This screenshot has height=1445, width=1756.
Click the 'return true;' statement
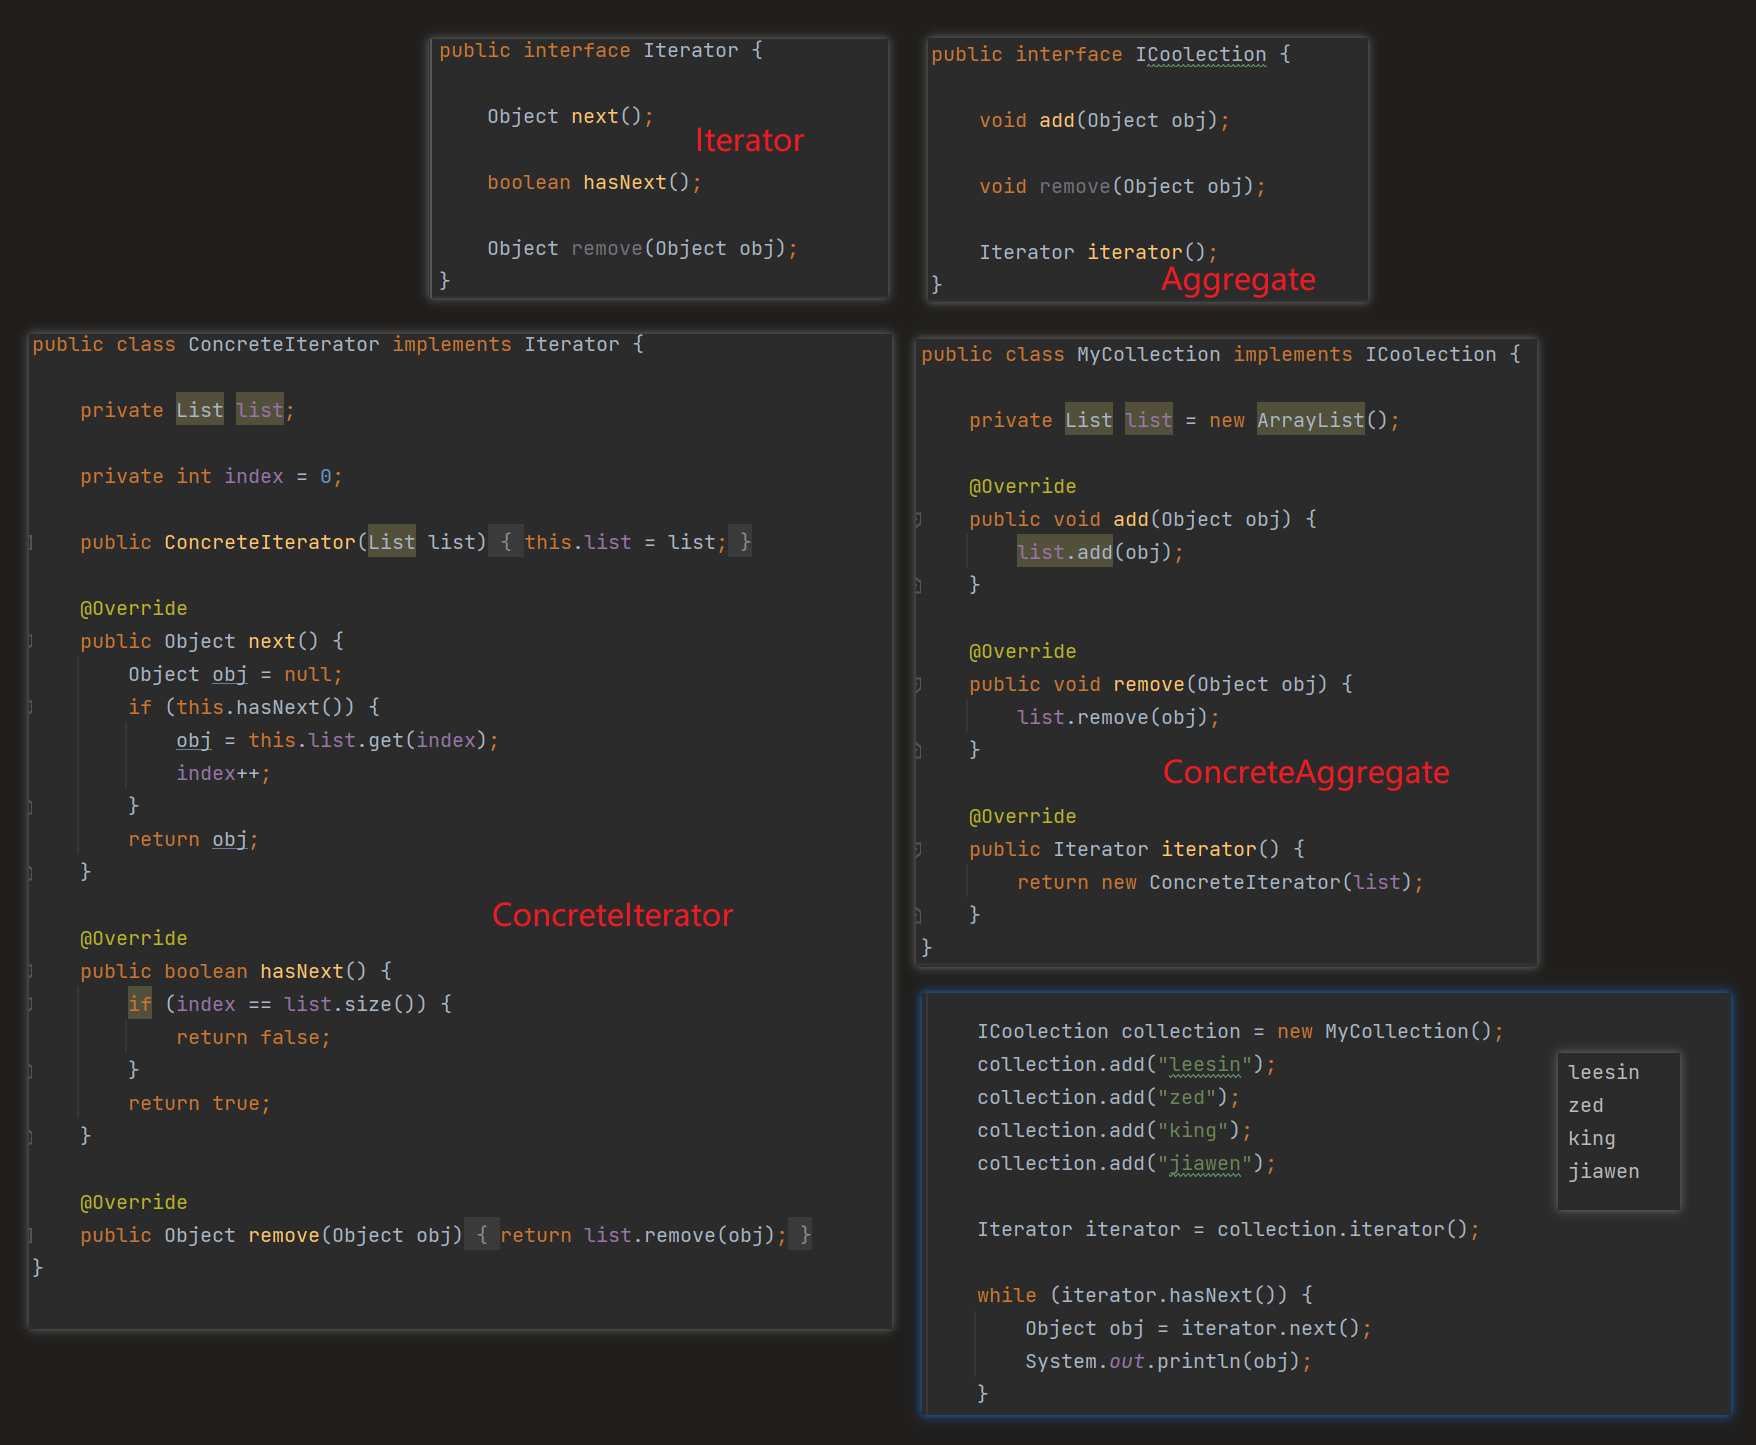199,1104
